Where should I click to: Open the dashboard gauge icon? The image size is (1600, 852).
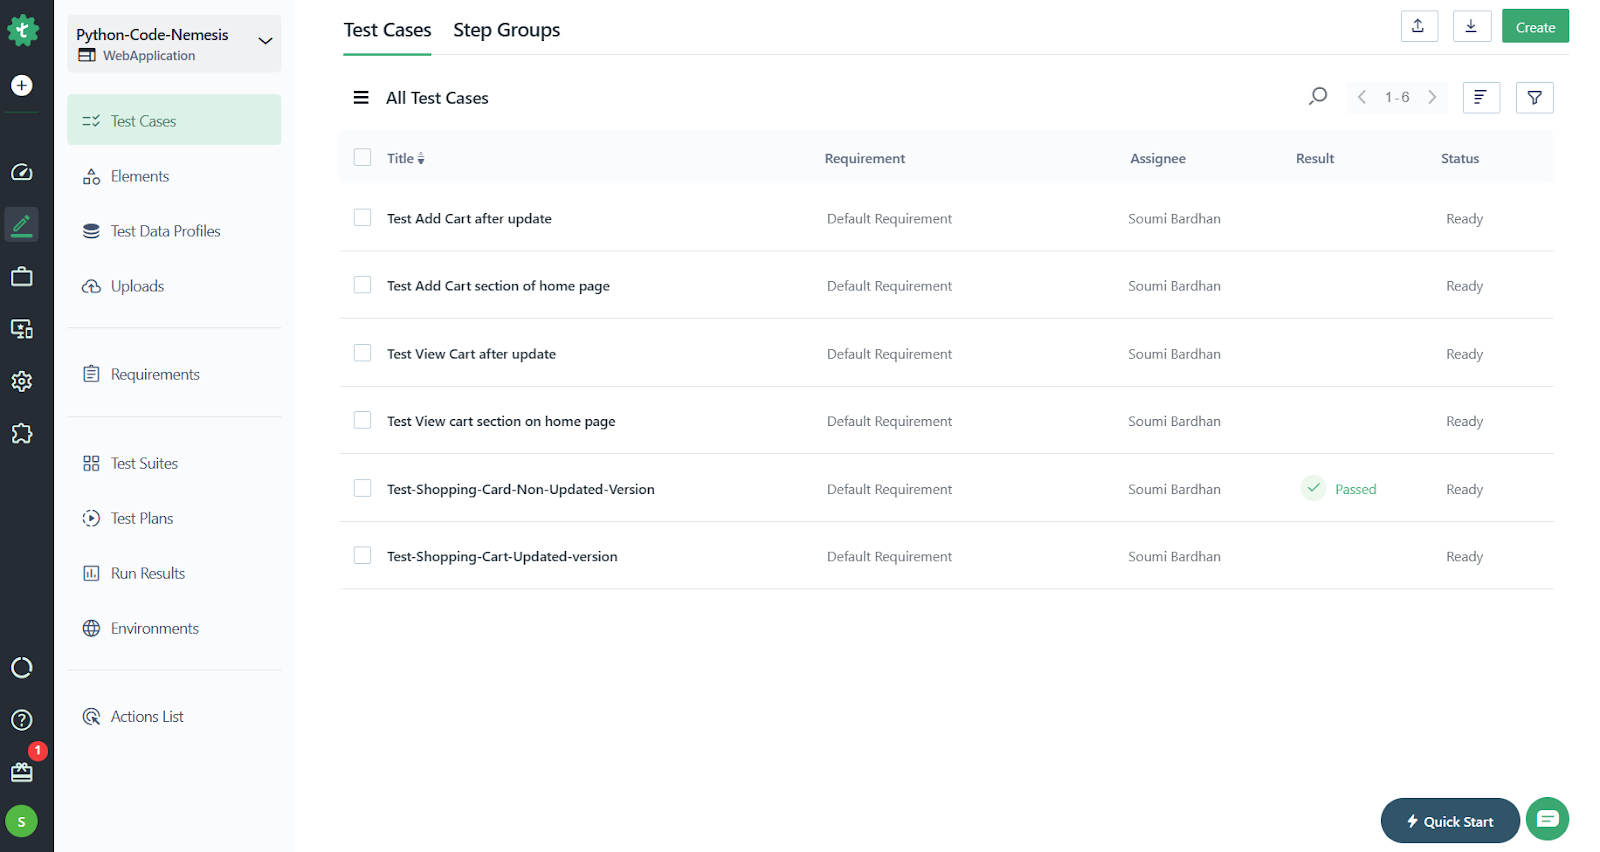click(x=22, y=172)
